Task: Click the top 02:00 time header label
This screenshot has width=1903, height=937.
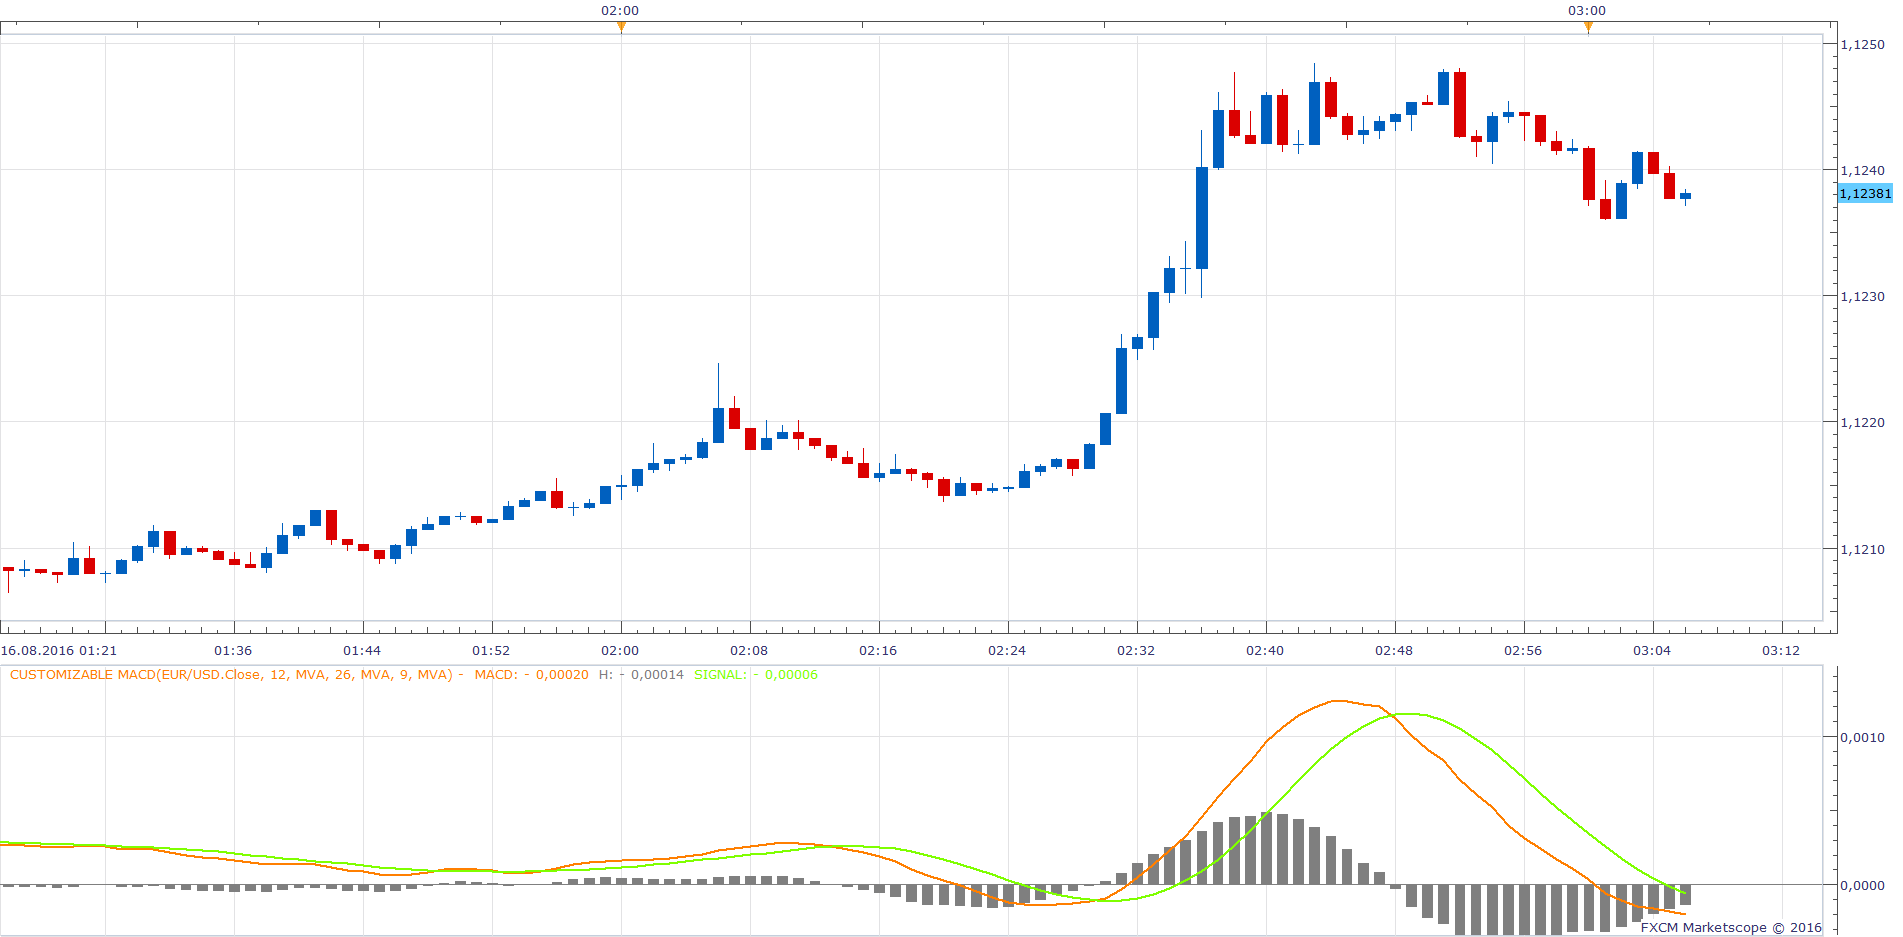Action: 620,10
